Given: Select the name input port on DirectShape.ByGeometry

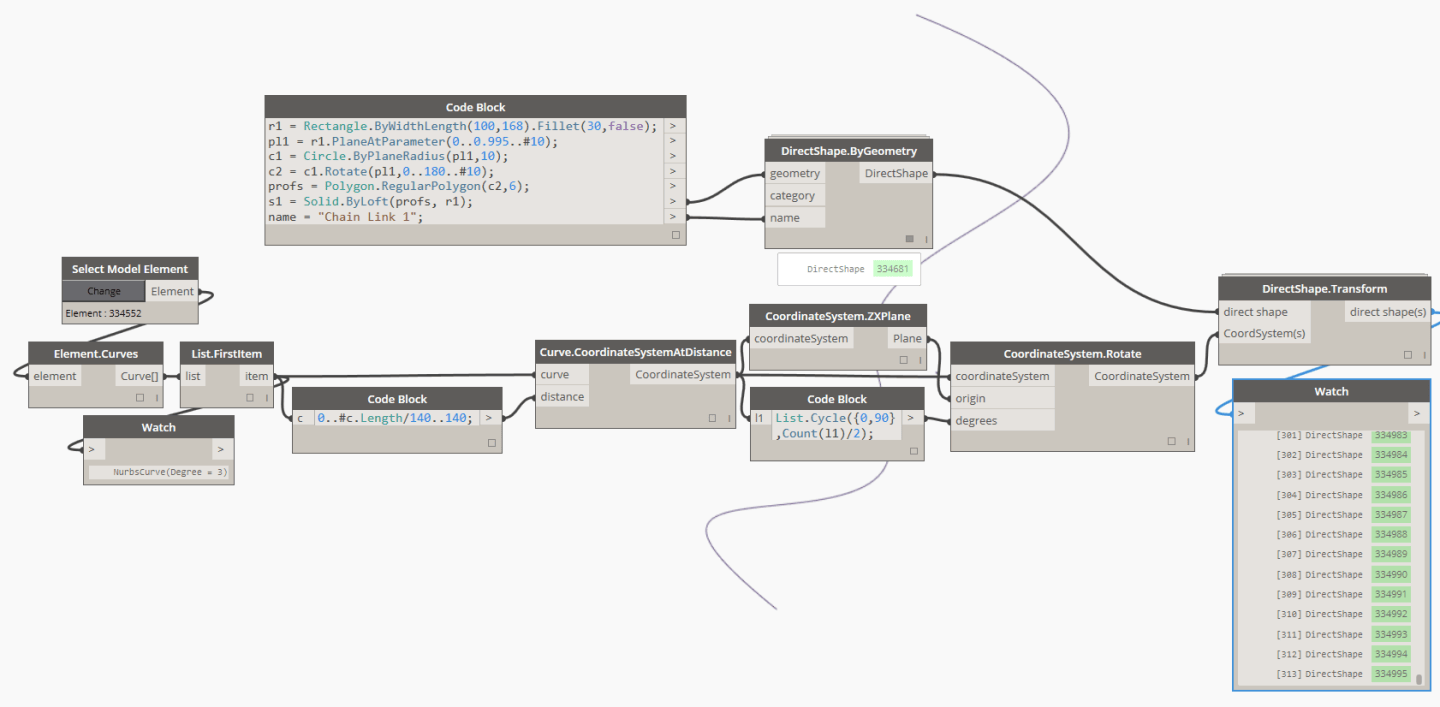Looking at the screenshot, I should click(x=795, y=217).
